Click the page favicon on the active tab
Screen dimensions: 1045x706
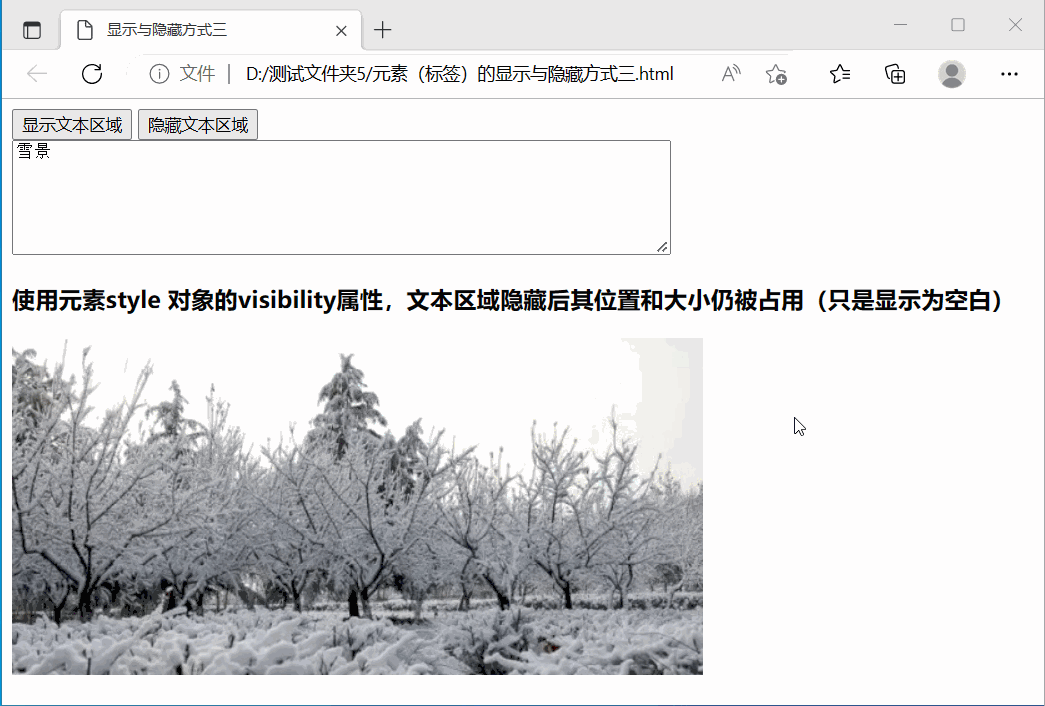pyautogui.click(x=84, y=30)
